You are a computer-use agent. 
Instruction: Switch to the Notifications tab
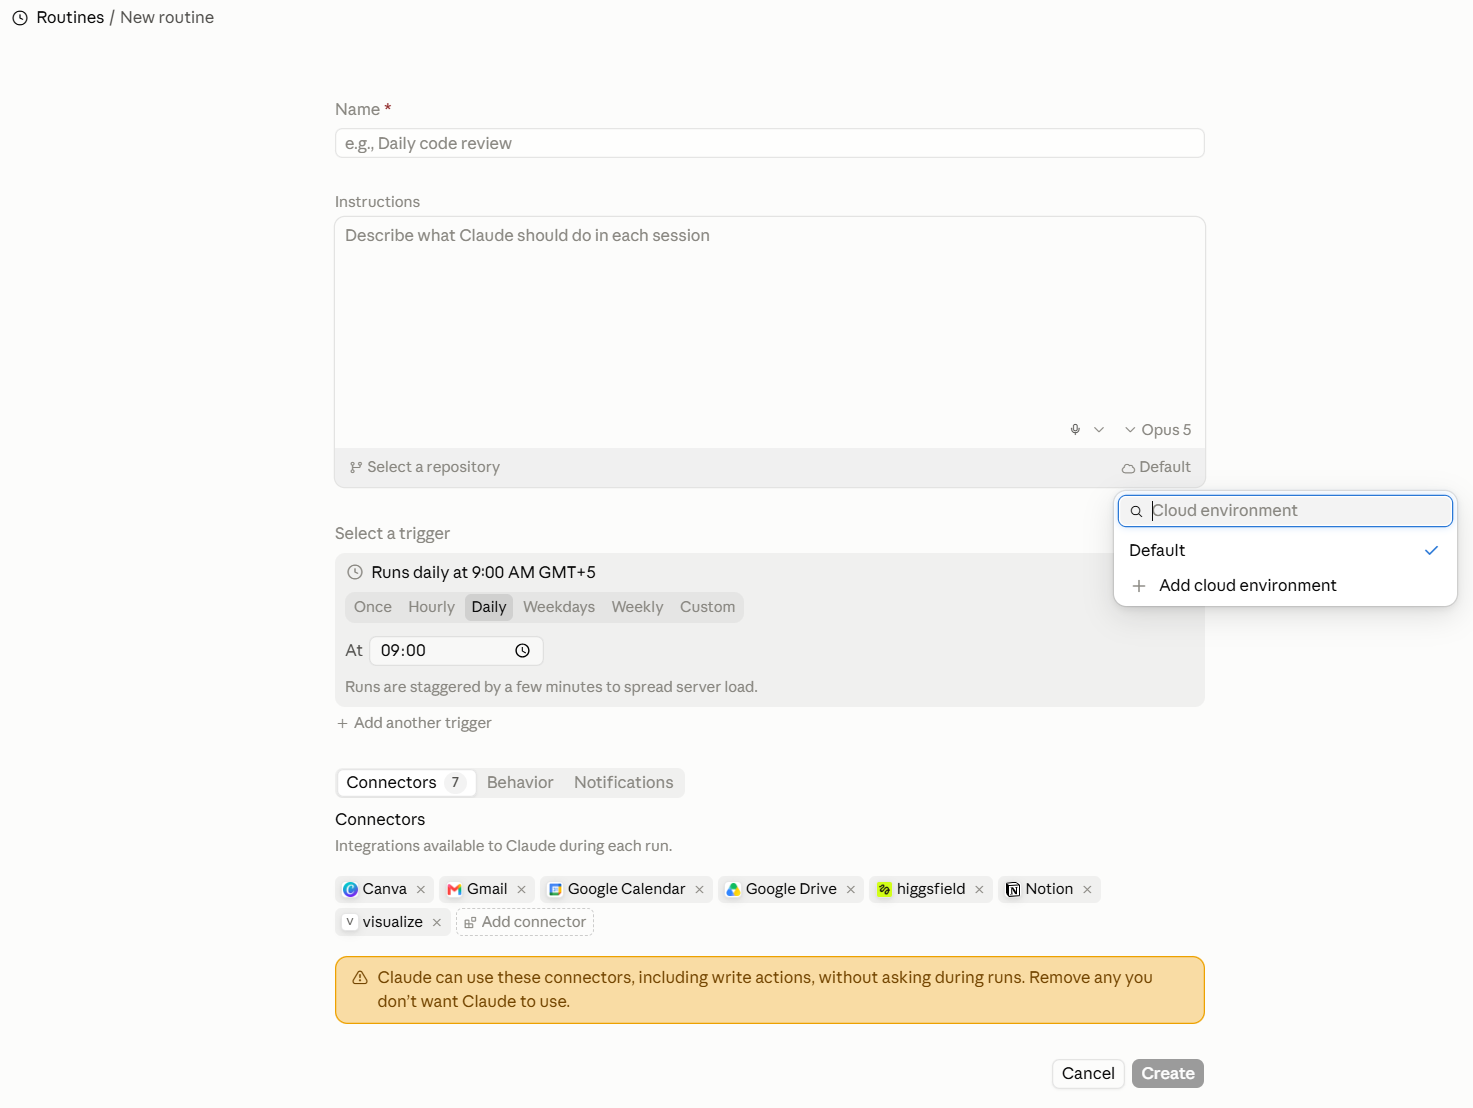tap(624, 783)
